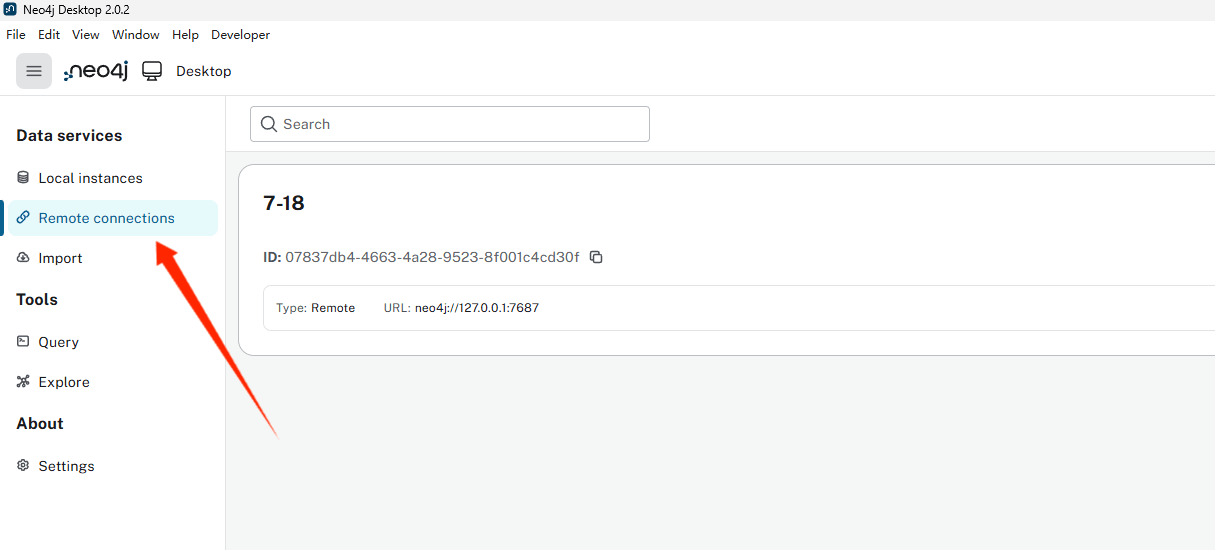Click the Desktop monitor icon
This screenshot has width=1215, height=550.
[152, 71]
